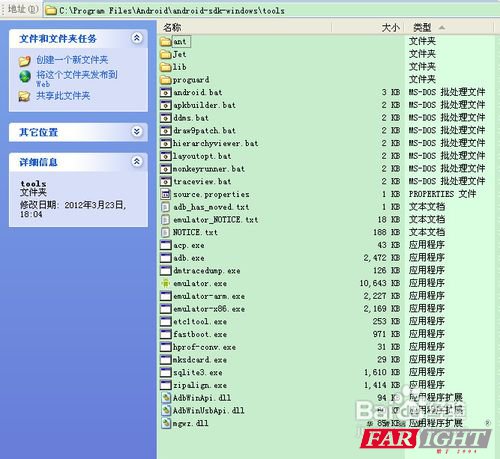Click the hierarchyviewer.bat batch icon
This screenshot has height=459, width=500.
(x=166, y=143)
